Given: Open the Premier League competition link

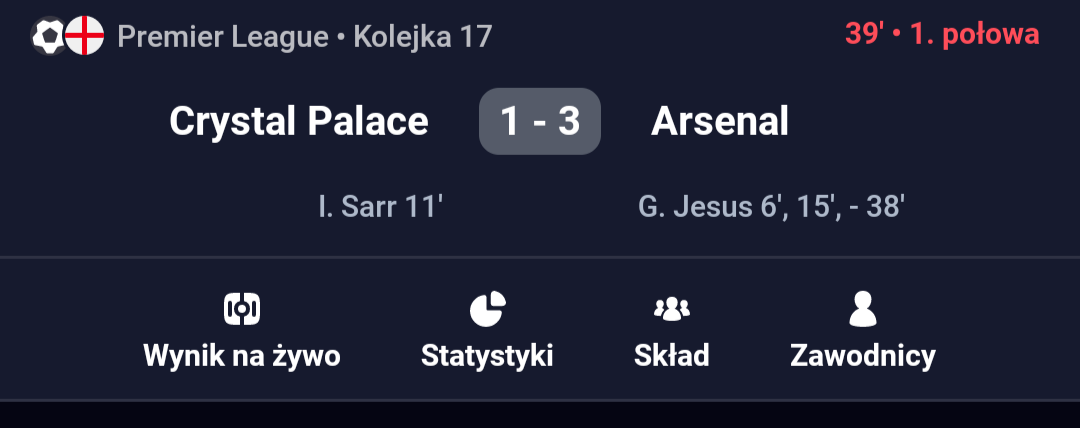Looking at the screenshot, I should (222, 37).
